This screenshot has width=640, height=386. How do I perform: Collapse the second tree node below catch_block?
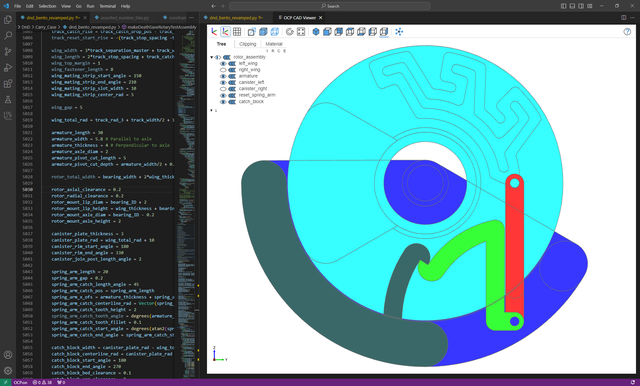pos(211,110)
